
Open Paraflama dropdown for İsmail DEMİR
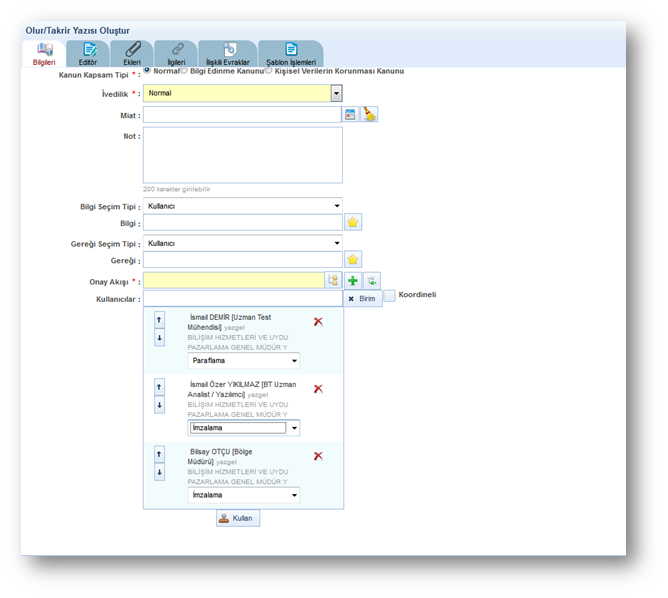(294, 360)
